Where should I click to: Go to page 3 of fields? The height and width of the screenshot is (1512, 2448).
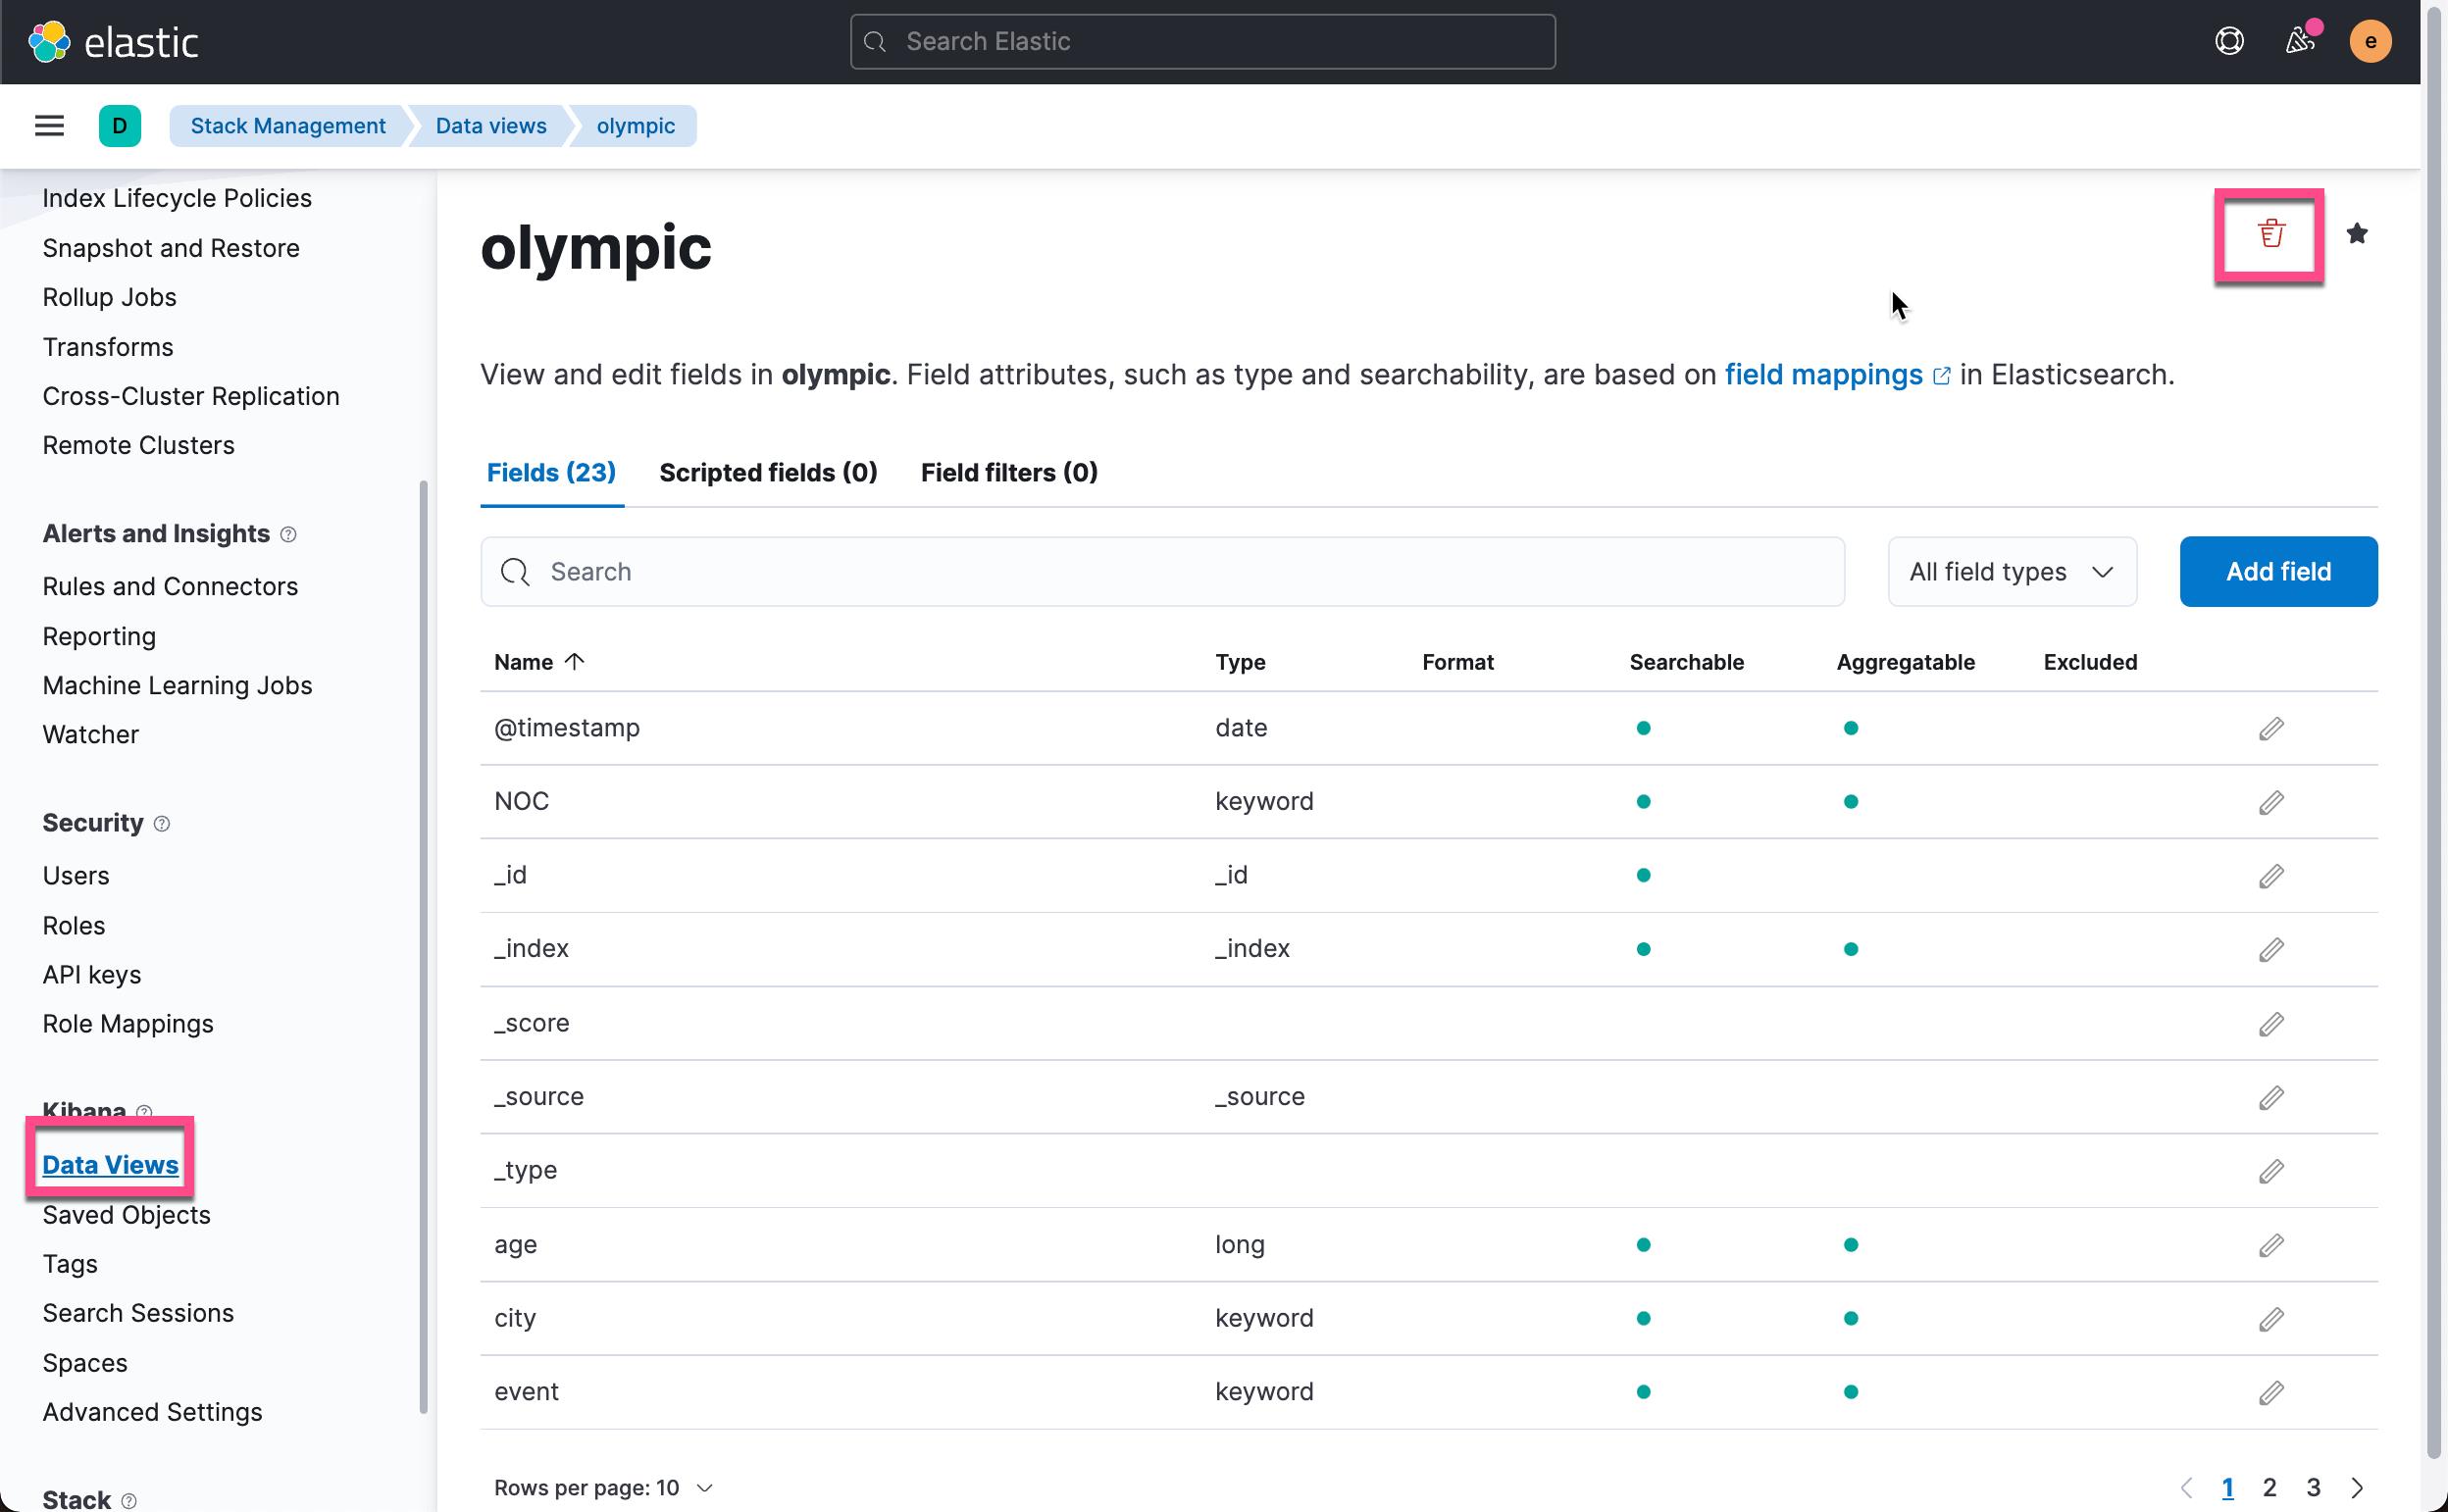click(x=2313, y=1487)
